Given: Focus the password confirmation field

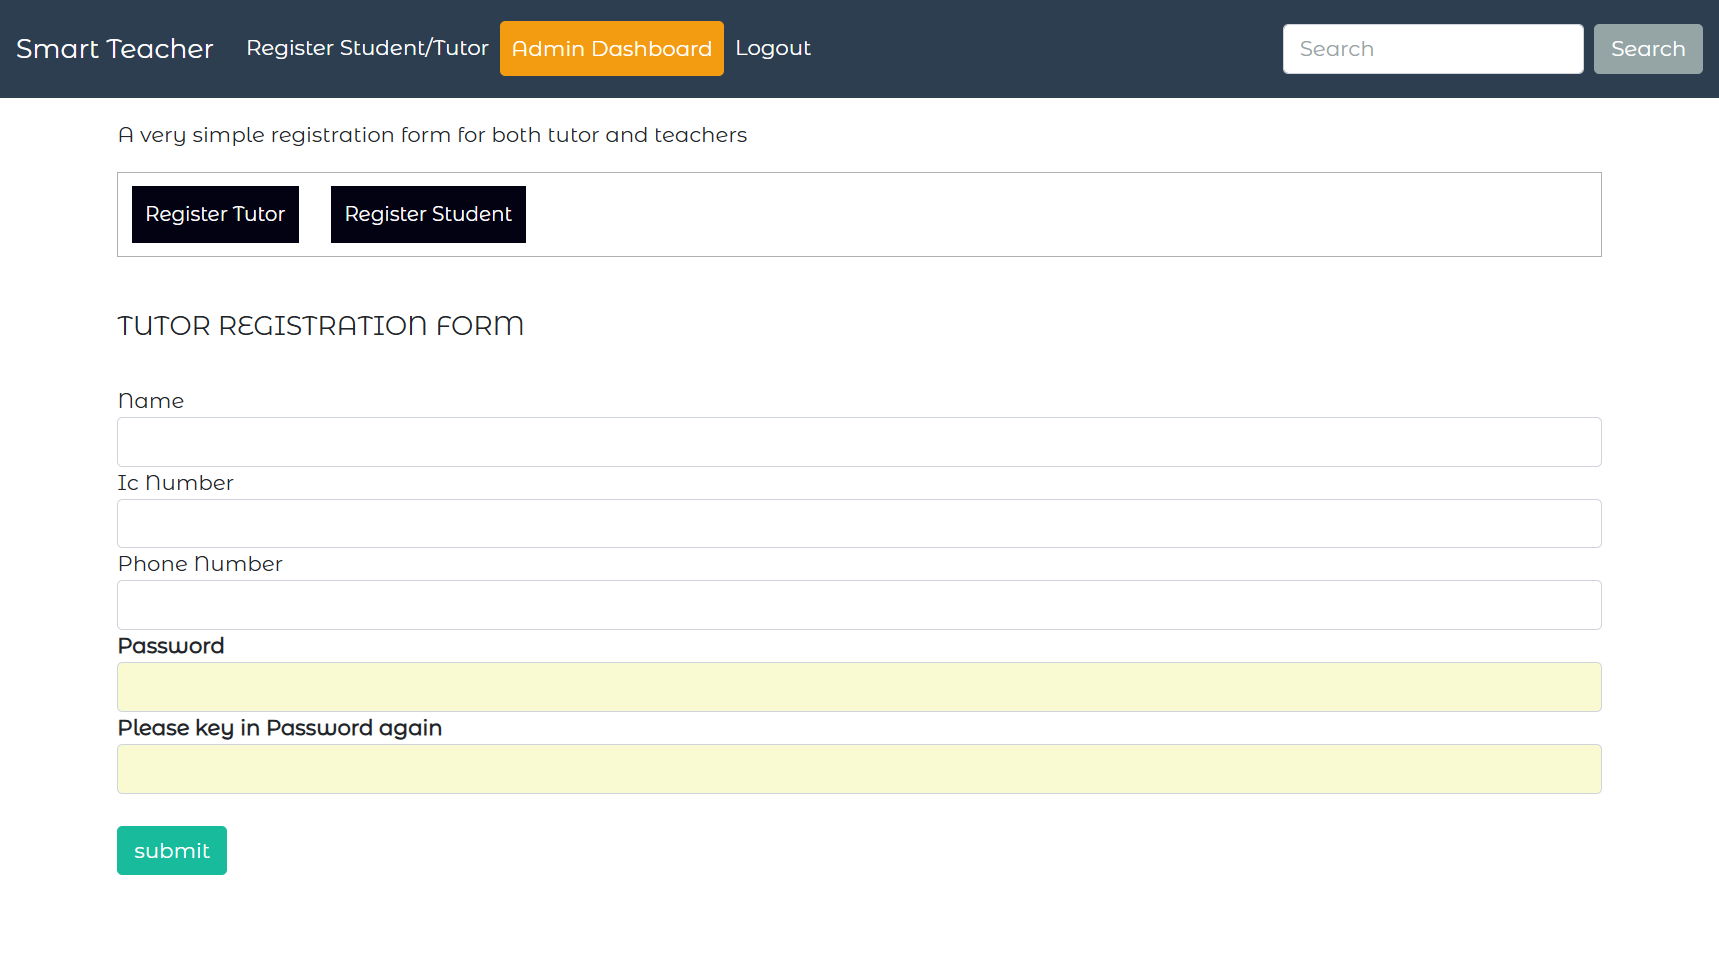Looking at the screenshot, I should point(858,769).
